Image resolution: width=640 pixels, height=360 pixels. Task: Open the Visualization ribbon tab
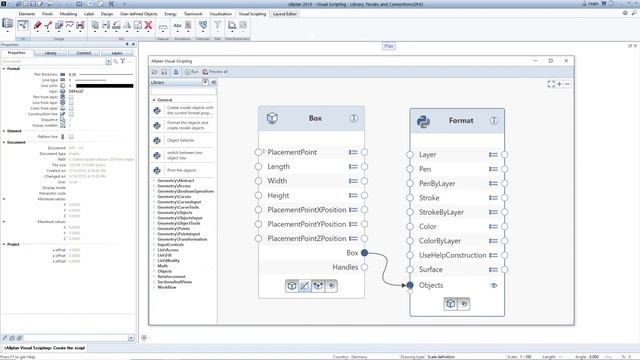point(220,14)
